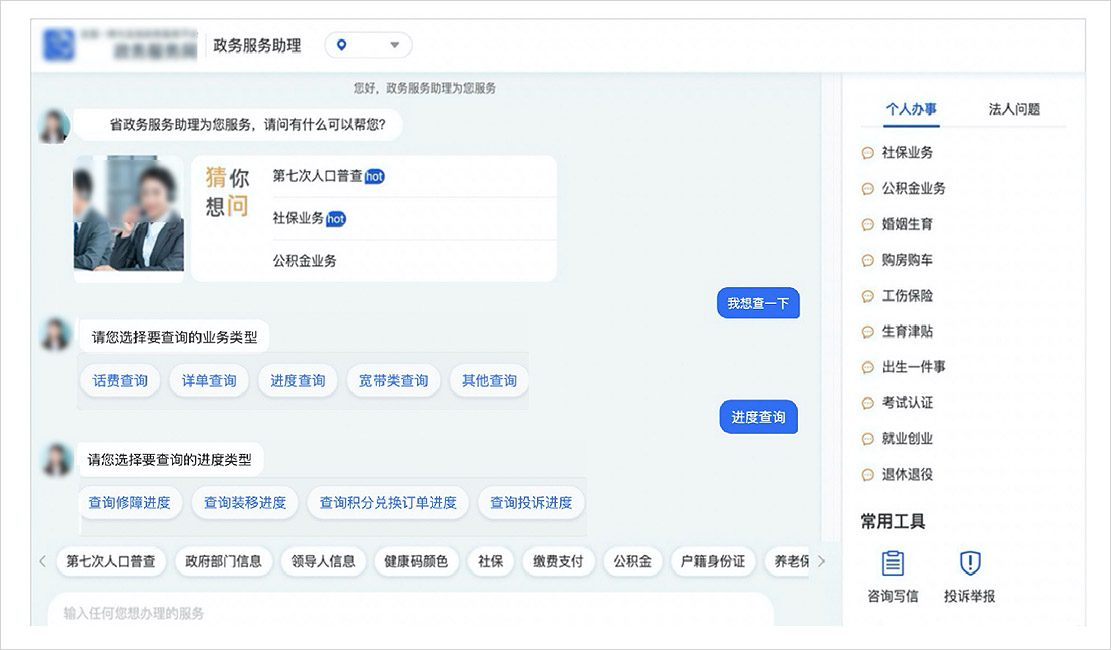
Task: Open 公积金业务 in the right sidebar
Action: (x=913, y=188)
